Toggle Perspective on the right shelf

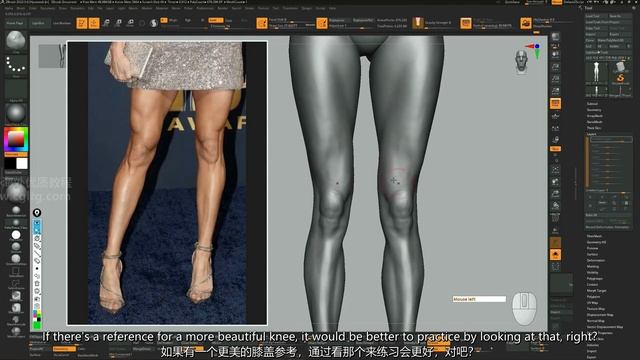[556, 104]
